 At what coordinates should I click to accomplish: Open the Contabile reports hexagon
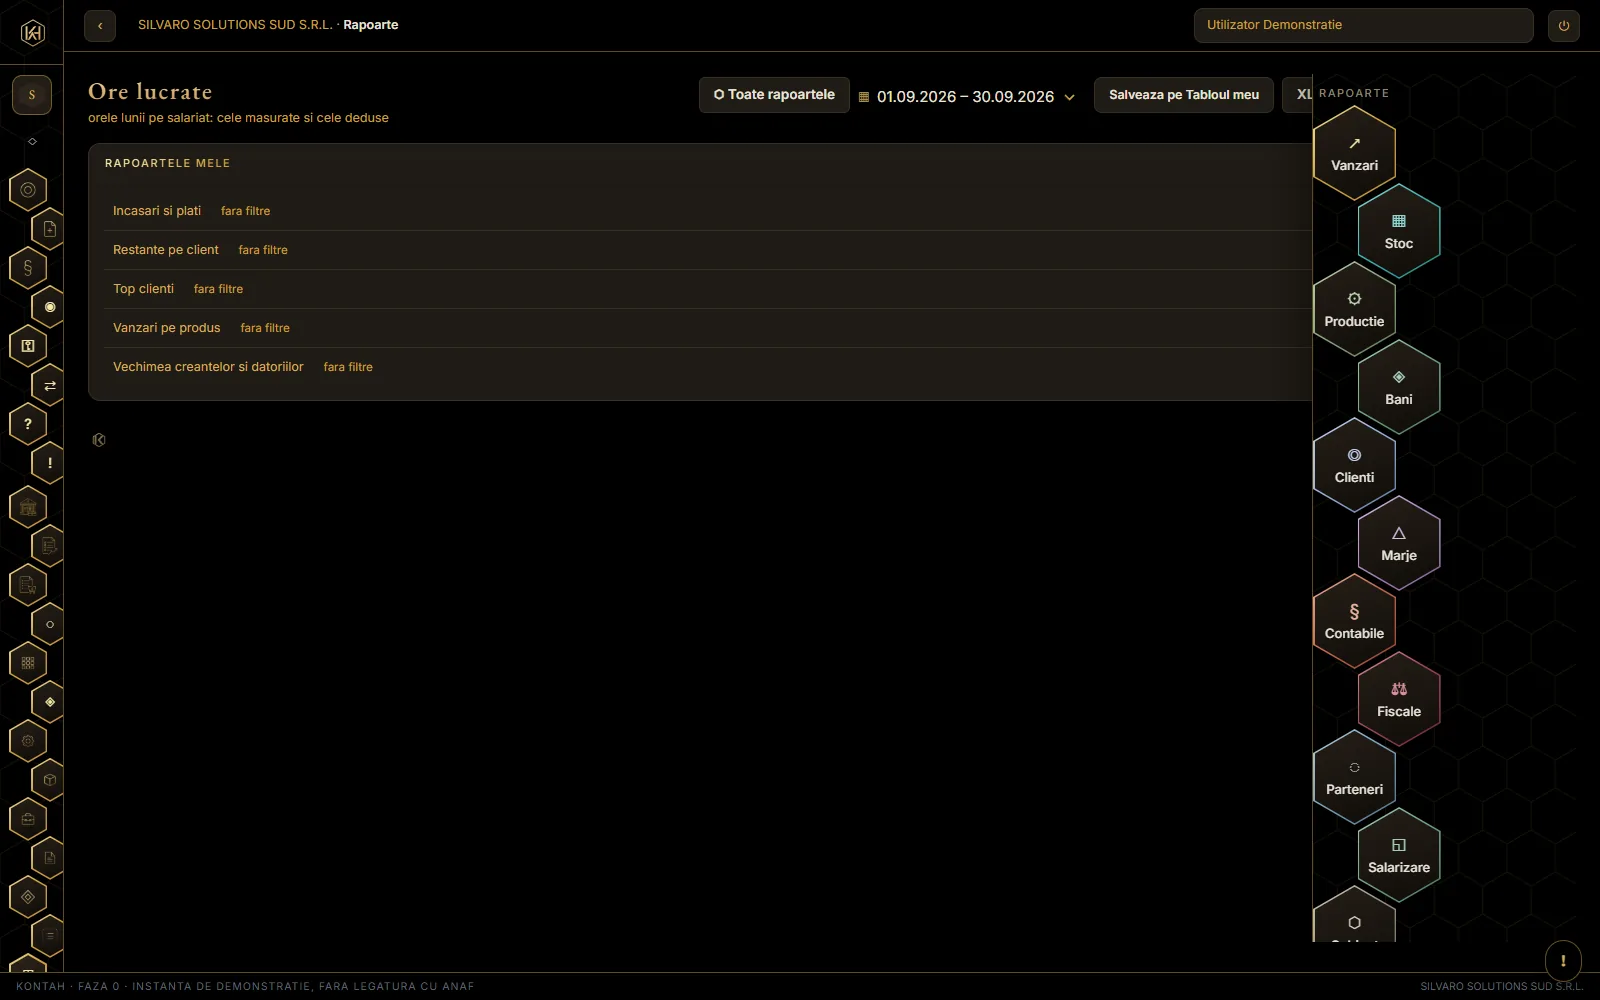[x=1354, y=621]
